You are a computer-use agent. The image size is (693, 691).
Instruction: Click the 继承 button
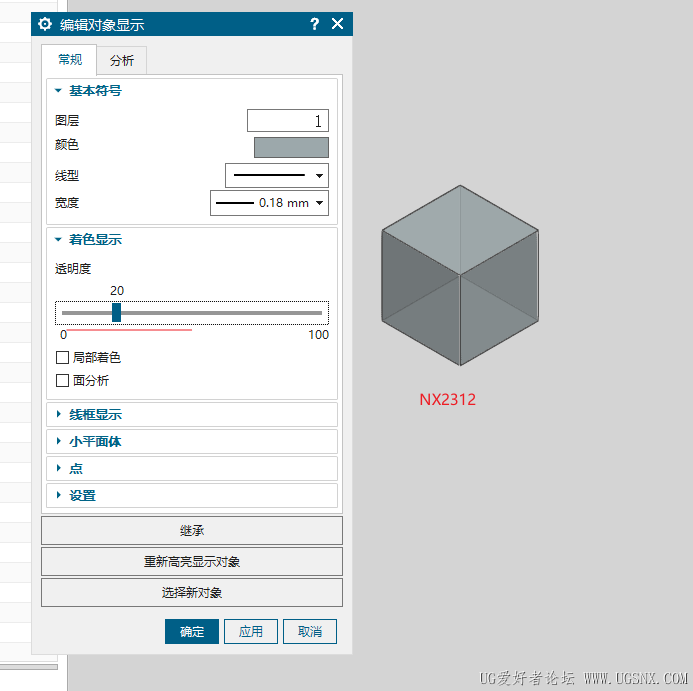(x=192, y=531)
